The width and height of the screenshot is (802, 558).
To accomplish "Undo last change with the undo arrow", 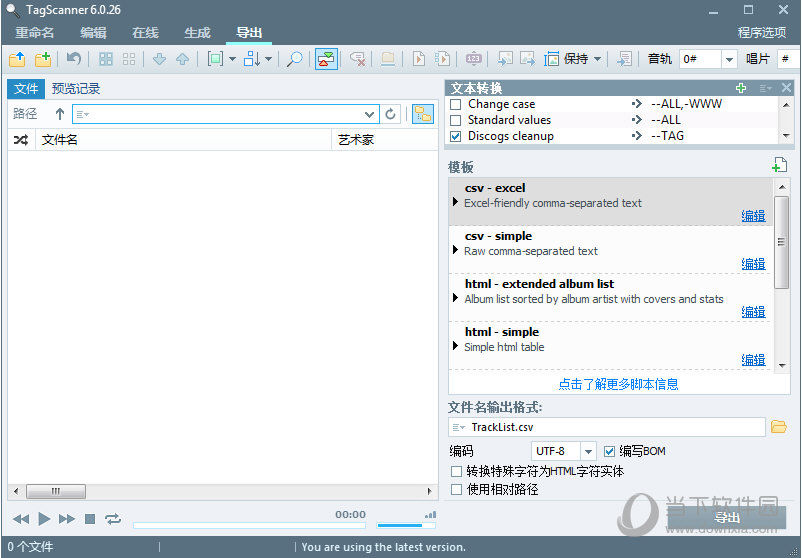I will pos(74,59).
